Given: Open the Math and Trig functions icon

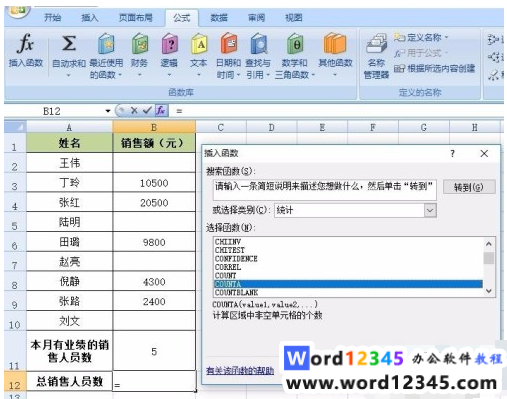Looking at the screenshot, I should pyautogui.click(x=295, y=44).
